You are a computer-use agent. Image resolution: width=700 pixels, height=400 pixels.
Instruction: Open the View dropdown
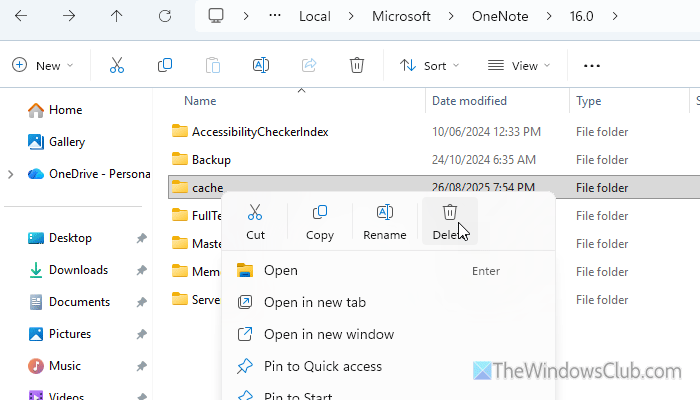[x=519, y=66]
